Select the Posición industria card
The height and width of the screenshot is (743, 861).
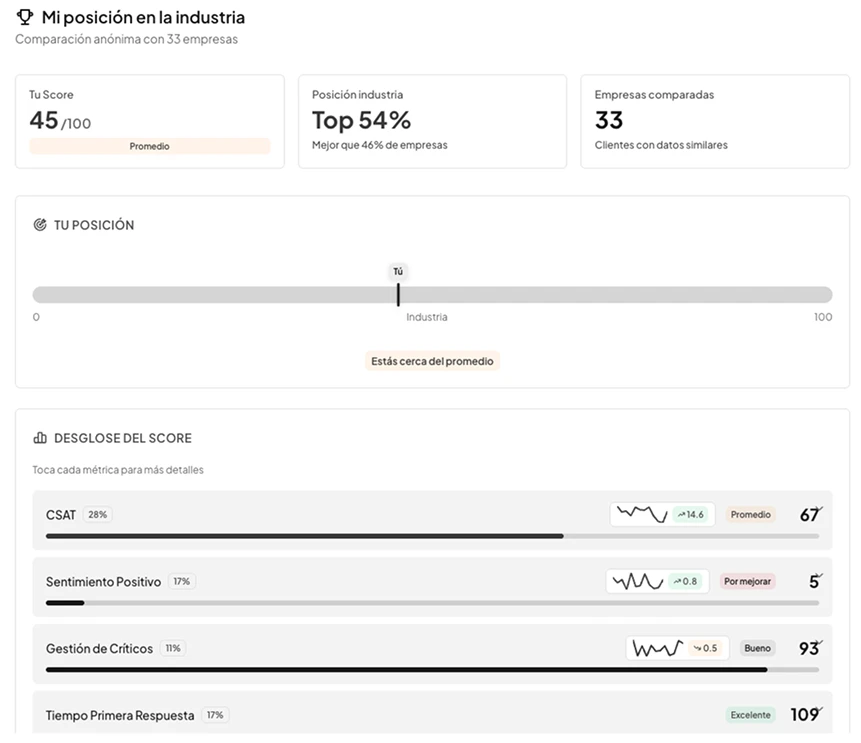coord(432,121)
